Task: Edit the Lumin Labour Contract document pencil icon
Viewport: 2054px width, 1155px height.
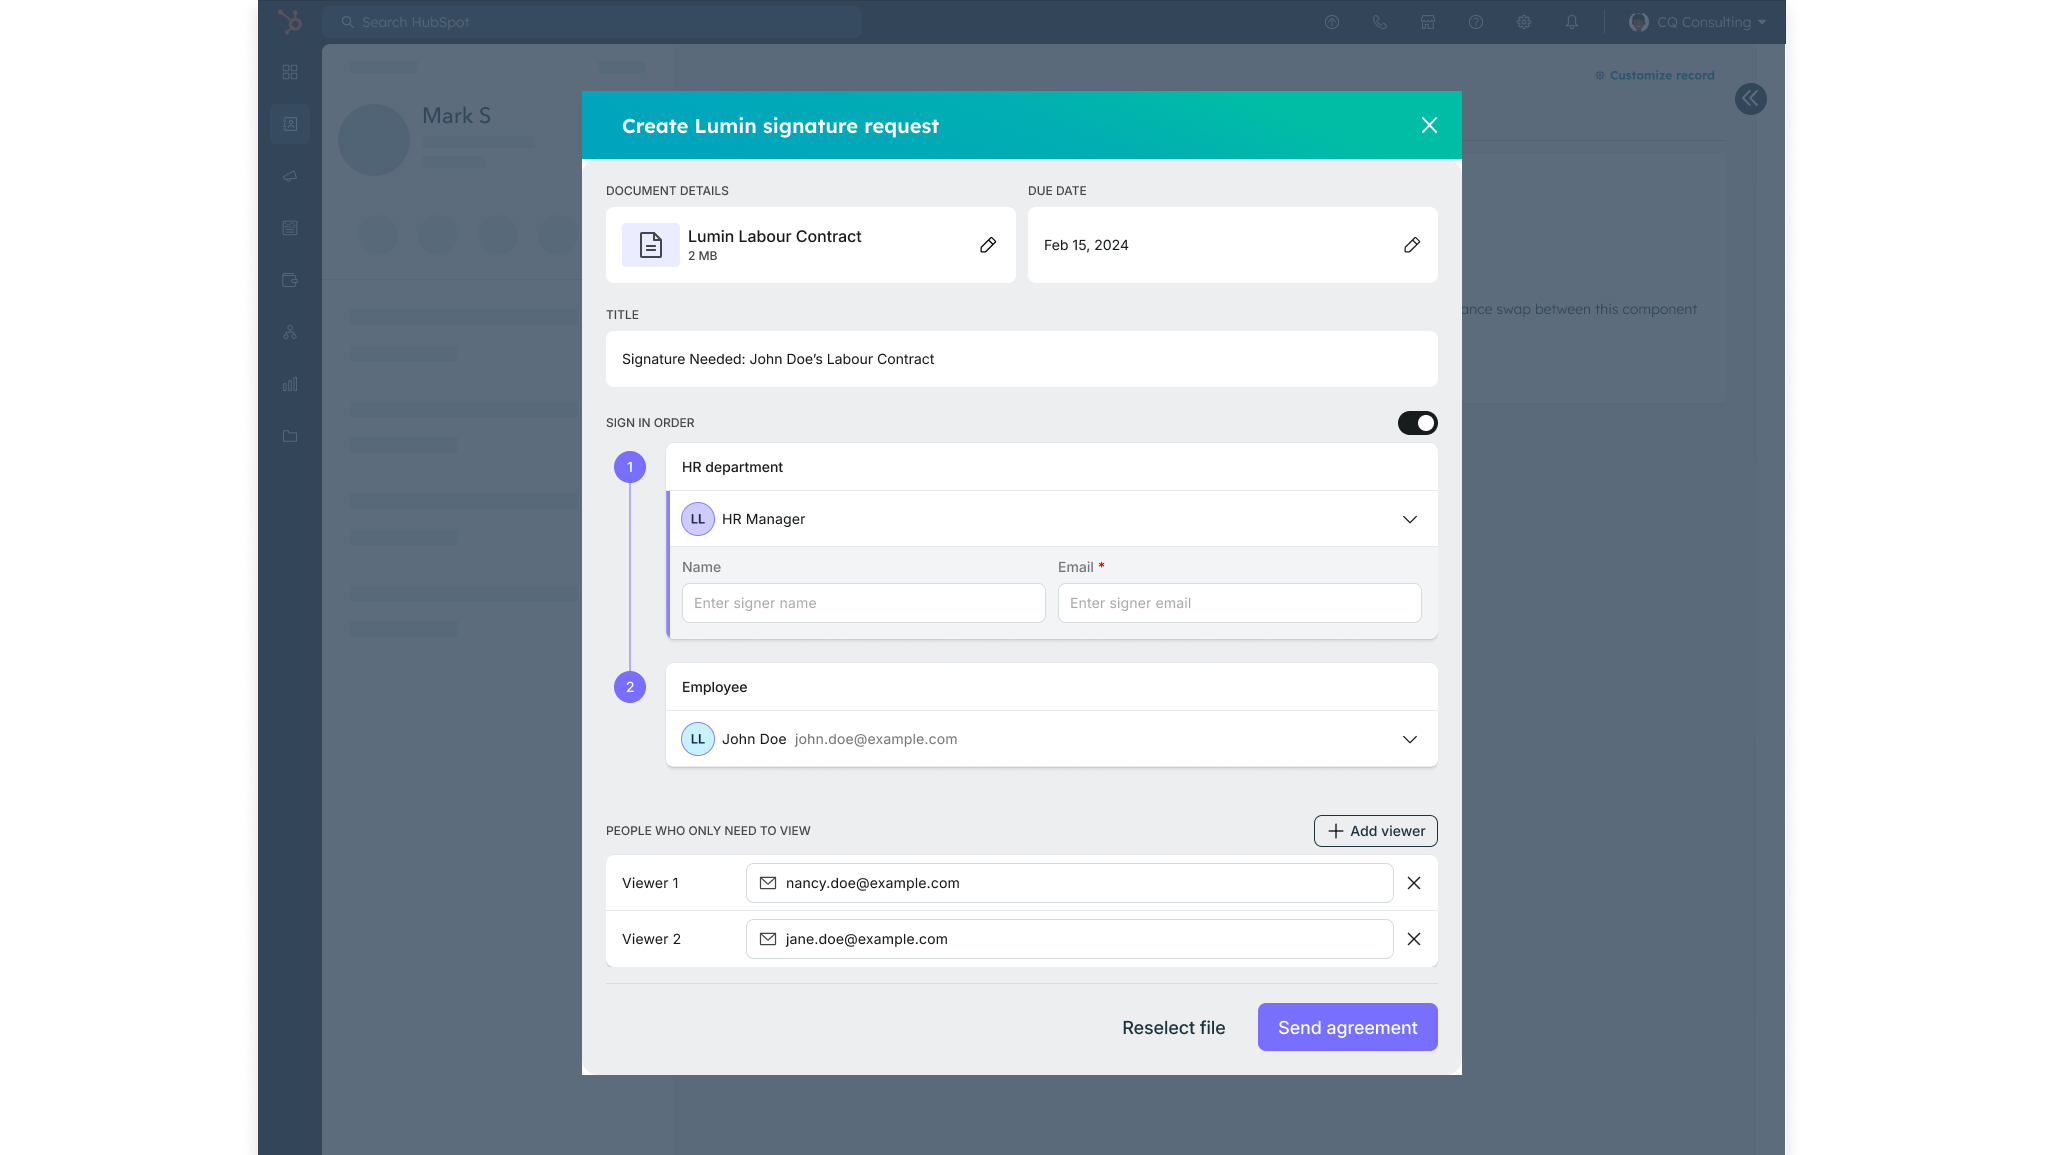Action: point(987,245)
